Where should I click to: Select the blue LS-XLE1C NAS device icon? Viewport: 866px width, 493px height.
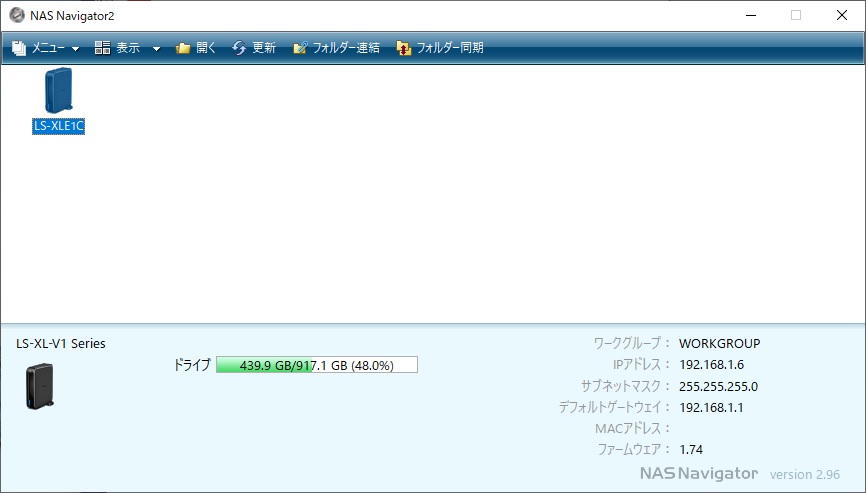coord(58,91)
